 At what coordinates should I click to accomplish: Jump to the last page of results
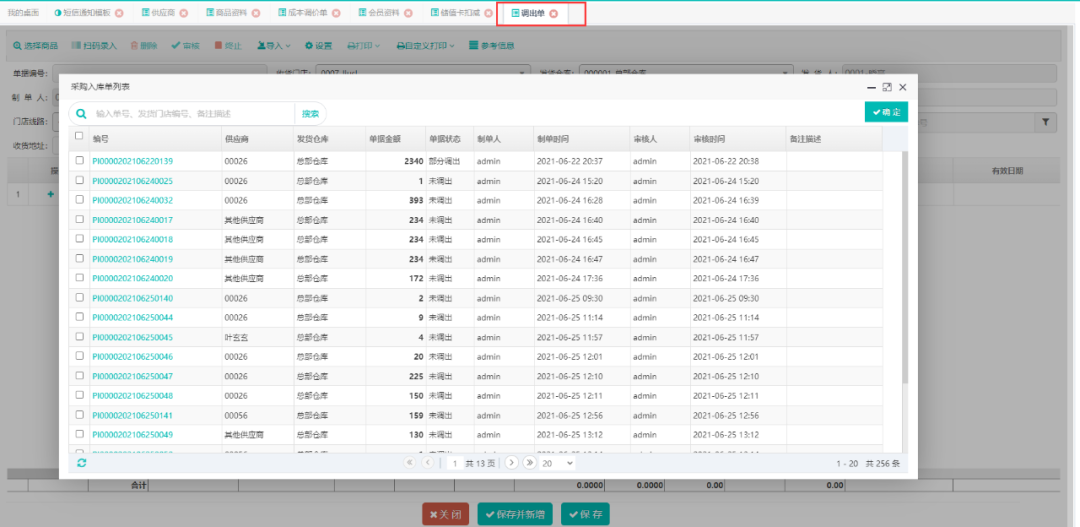[528, 463]
